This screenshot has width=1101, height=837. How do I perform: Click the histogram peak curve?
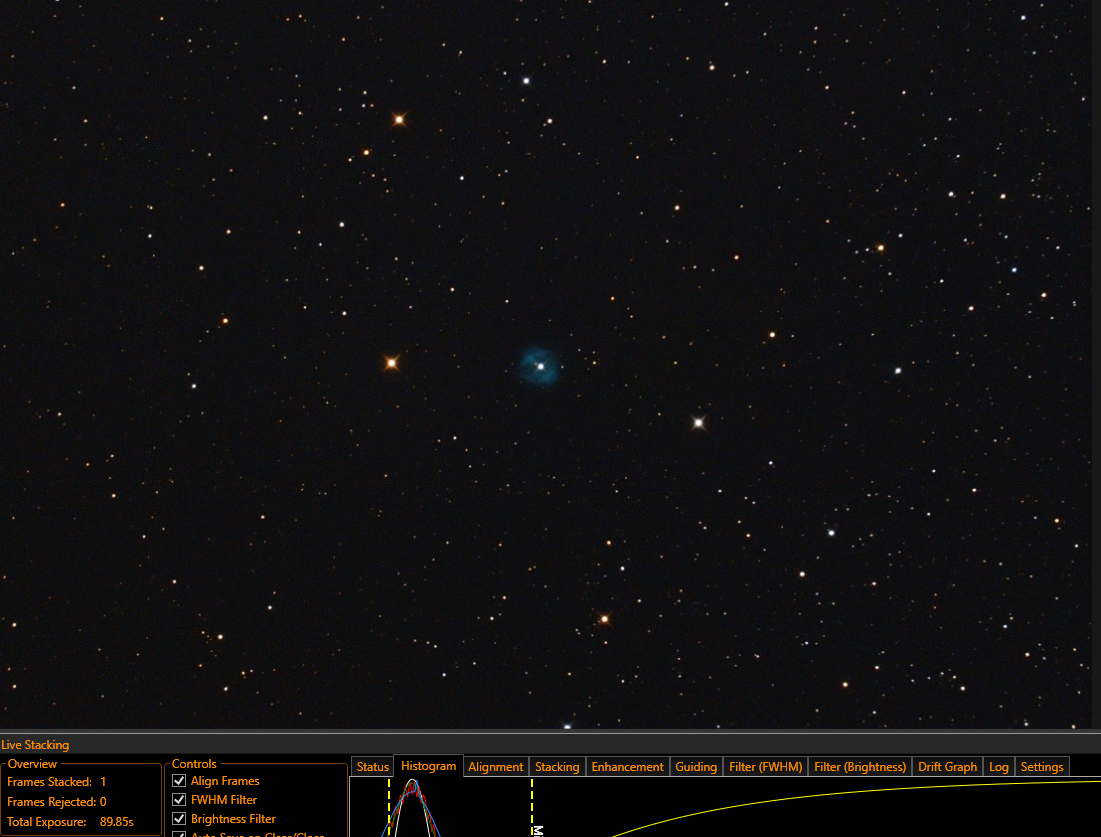[413, 808]
